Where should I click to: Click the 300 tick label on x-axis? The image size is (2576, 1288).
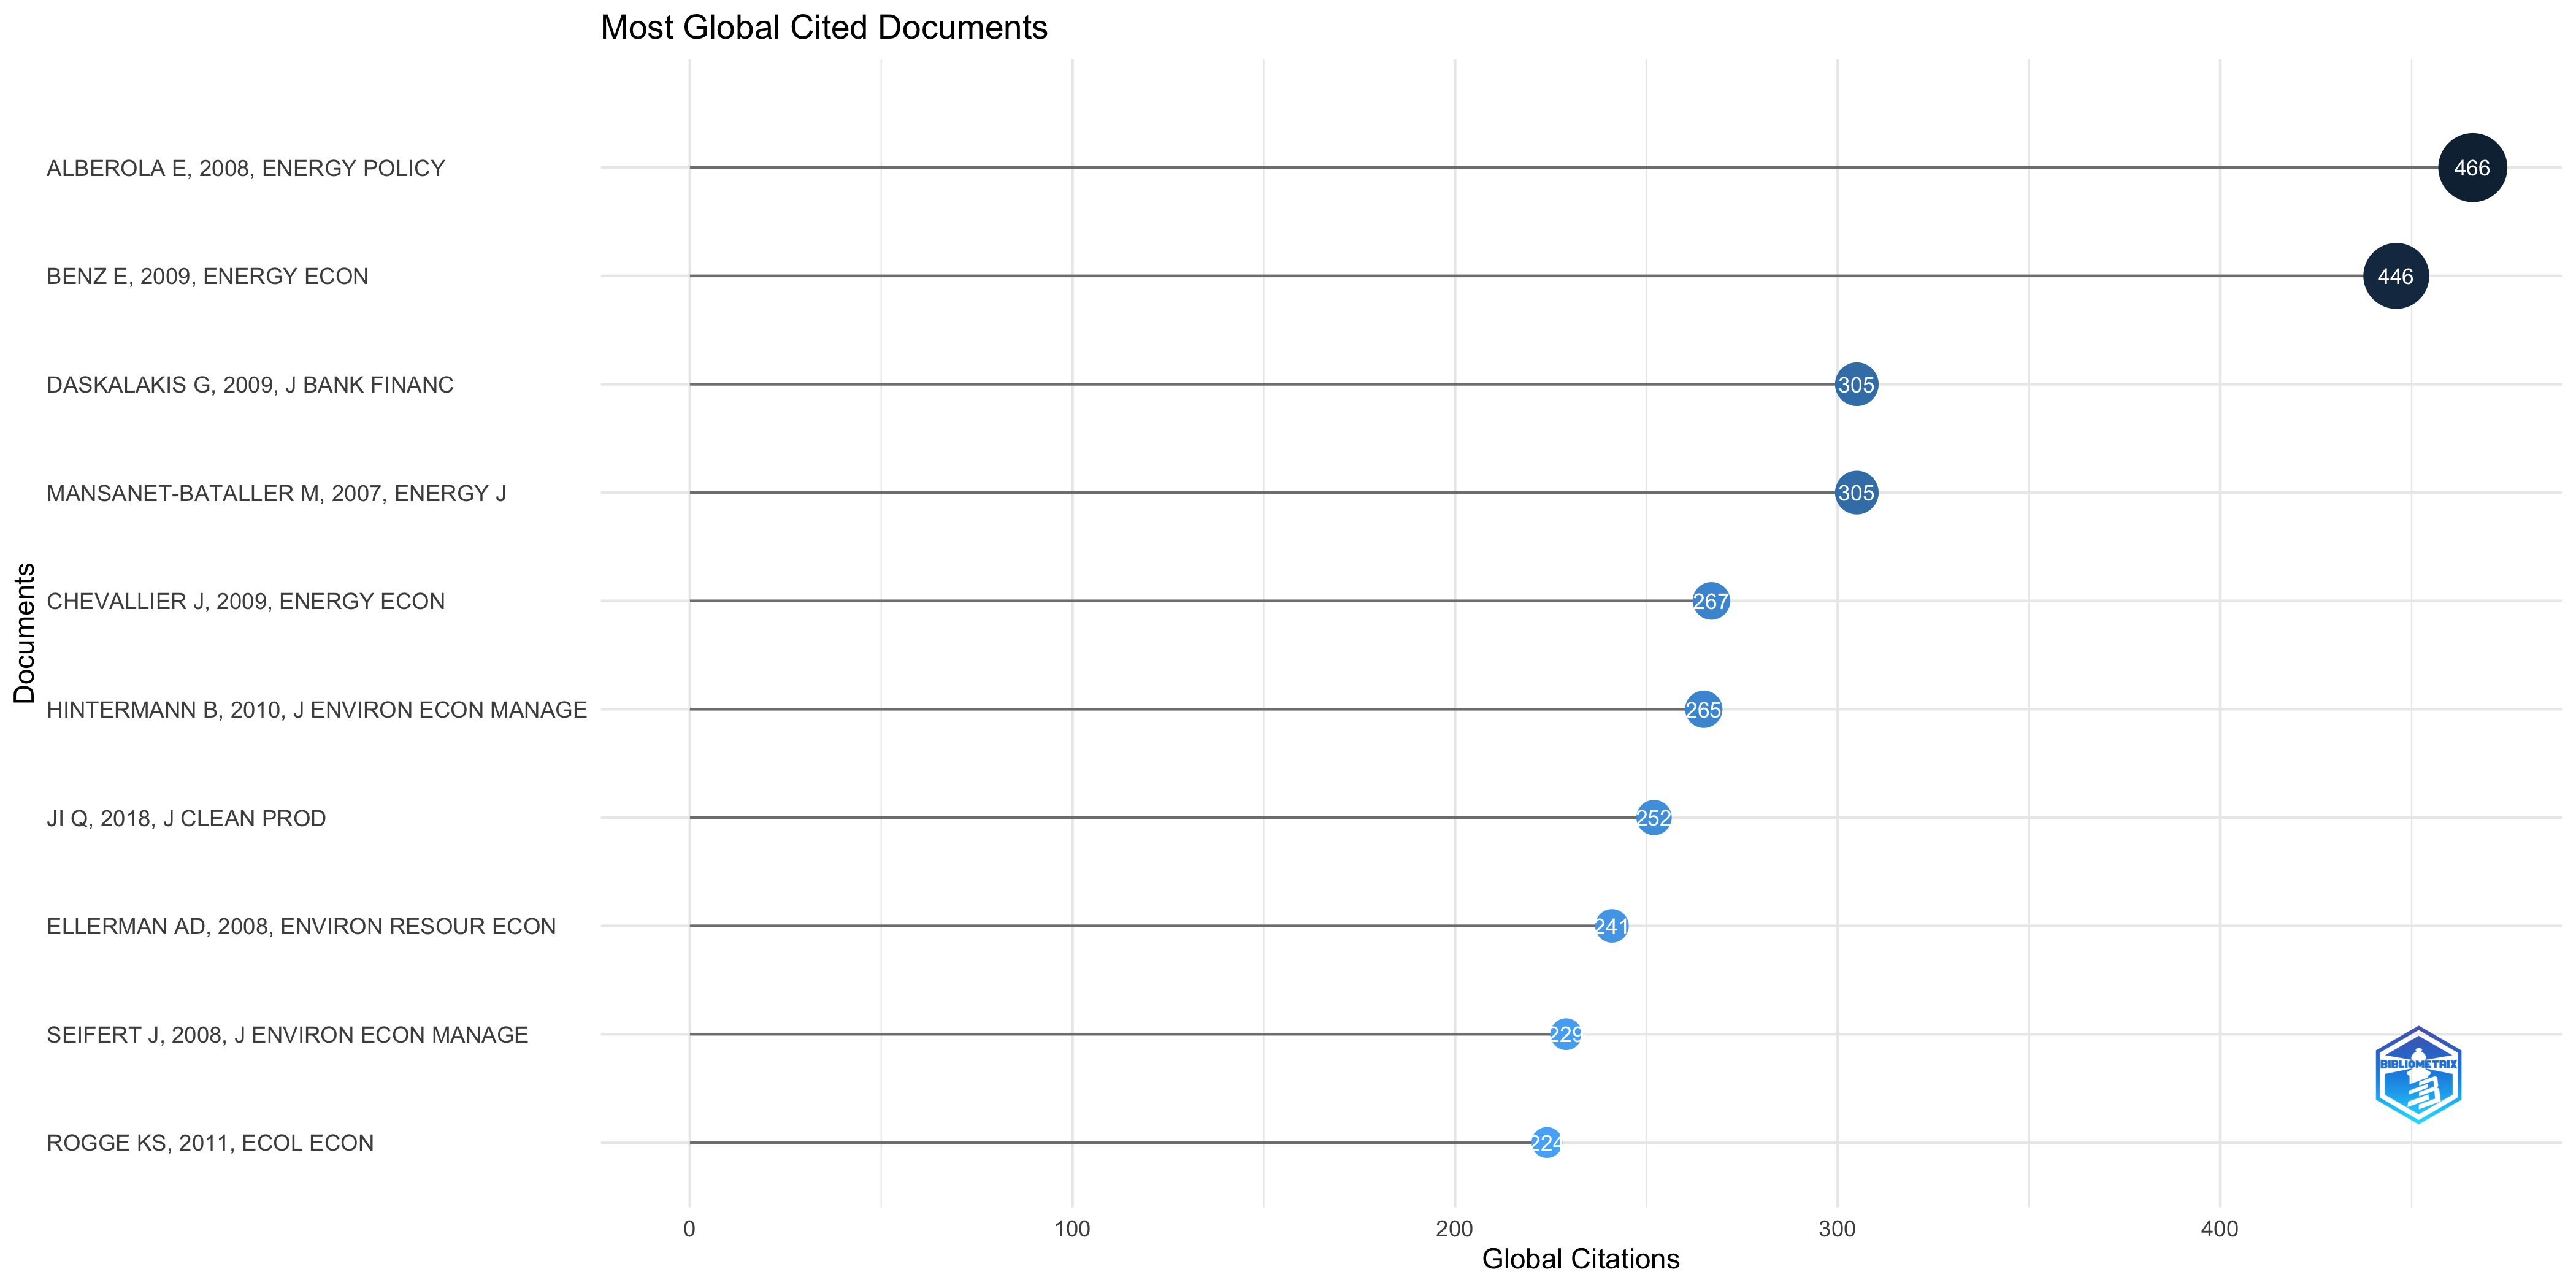pos(1836,1229)
